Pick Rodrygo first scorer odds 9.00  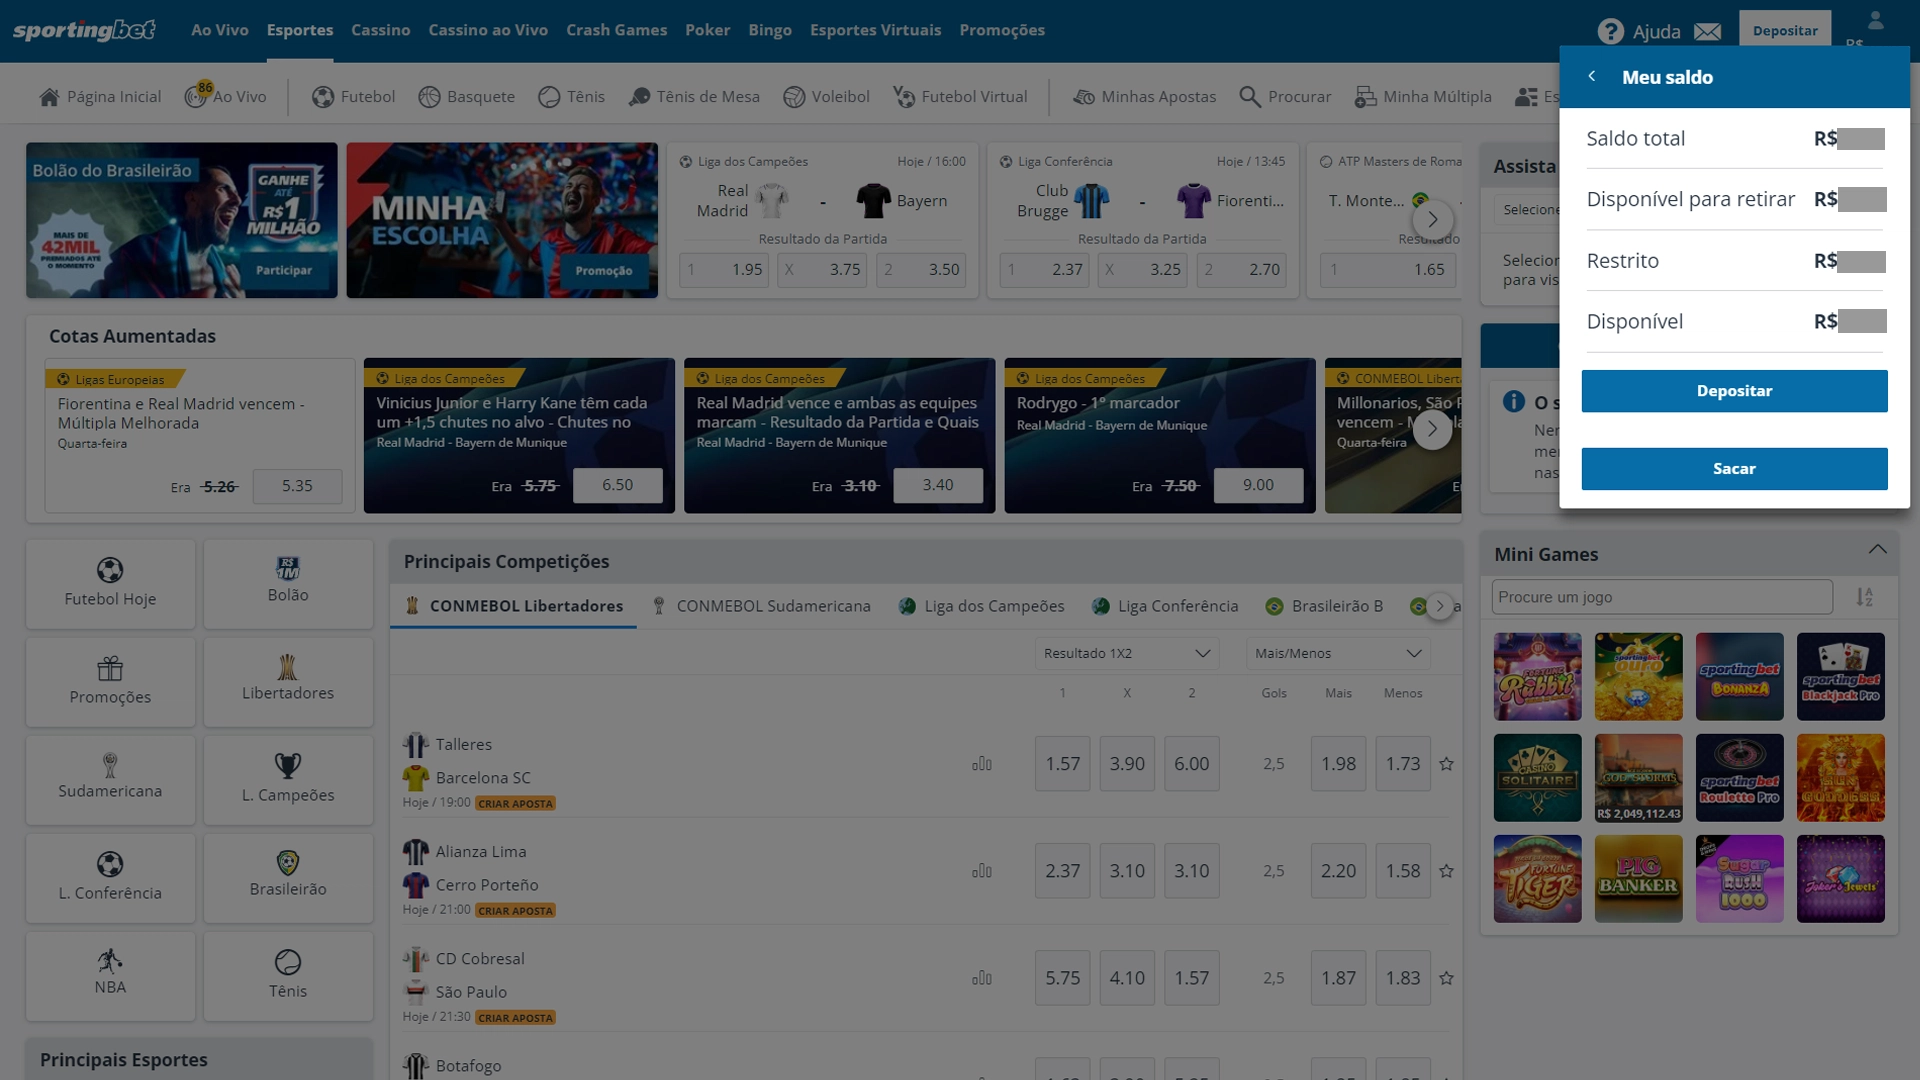(1258, 485)
